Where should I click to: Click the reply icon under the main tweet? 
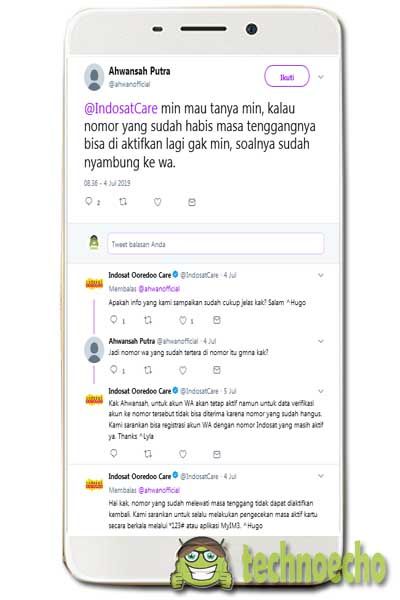pyautogui.click(x=89, y=201)
